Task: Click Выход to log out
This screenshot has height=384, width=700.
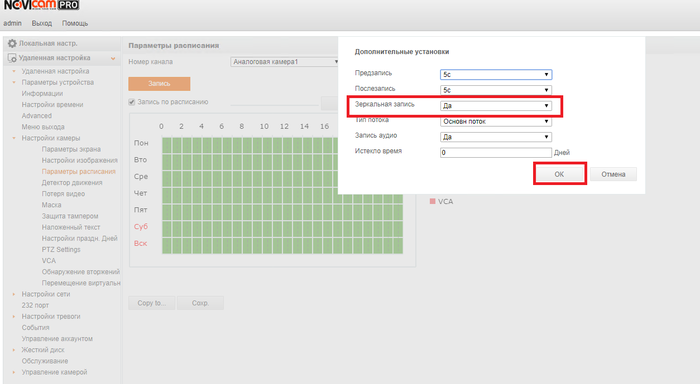Action: [x=42, y=23]
